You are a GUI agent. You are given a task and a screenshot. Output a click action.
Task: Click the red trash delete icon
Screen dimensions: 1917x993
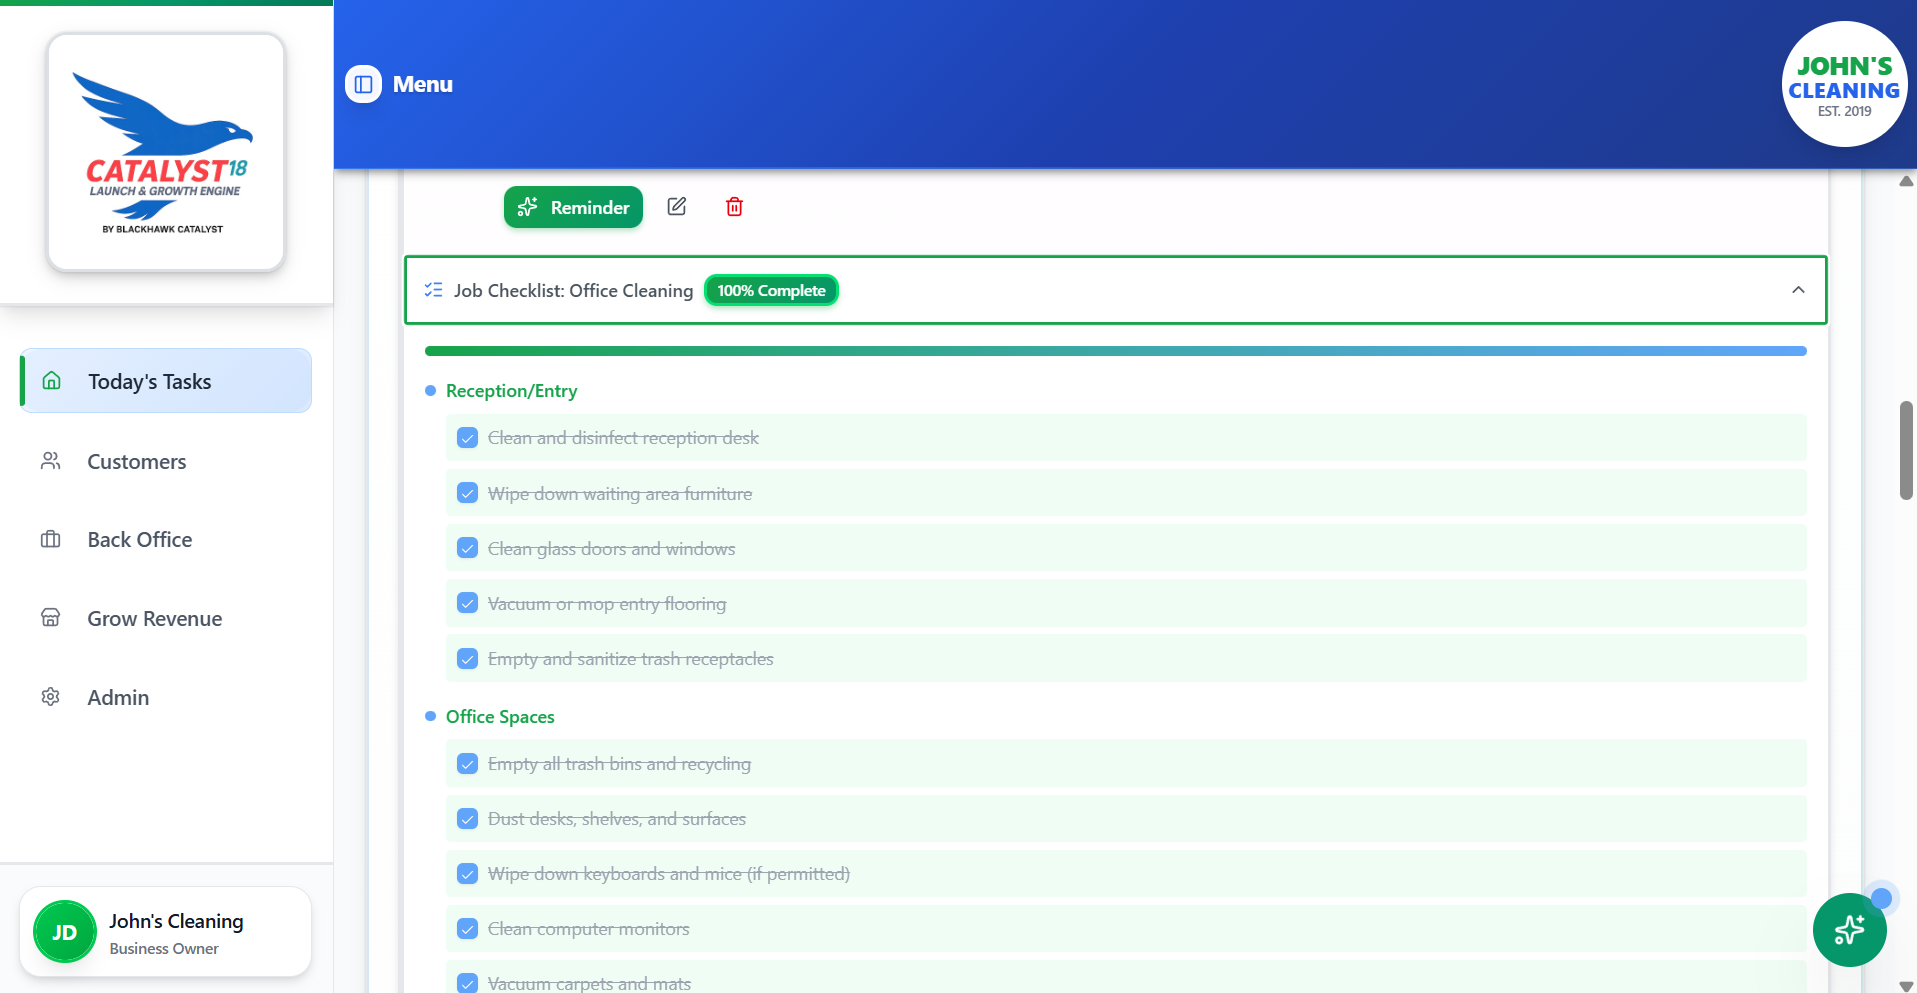point(734,207)
